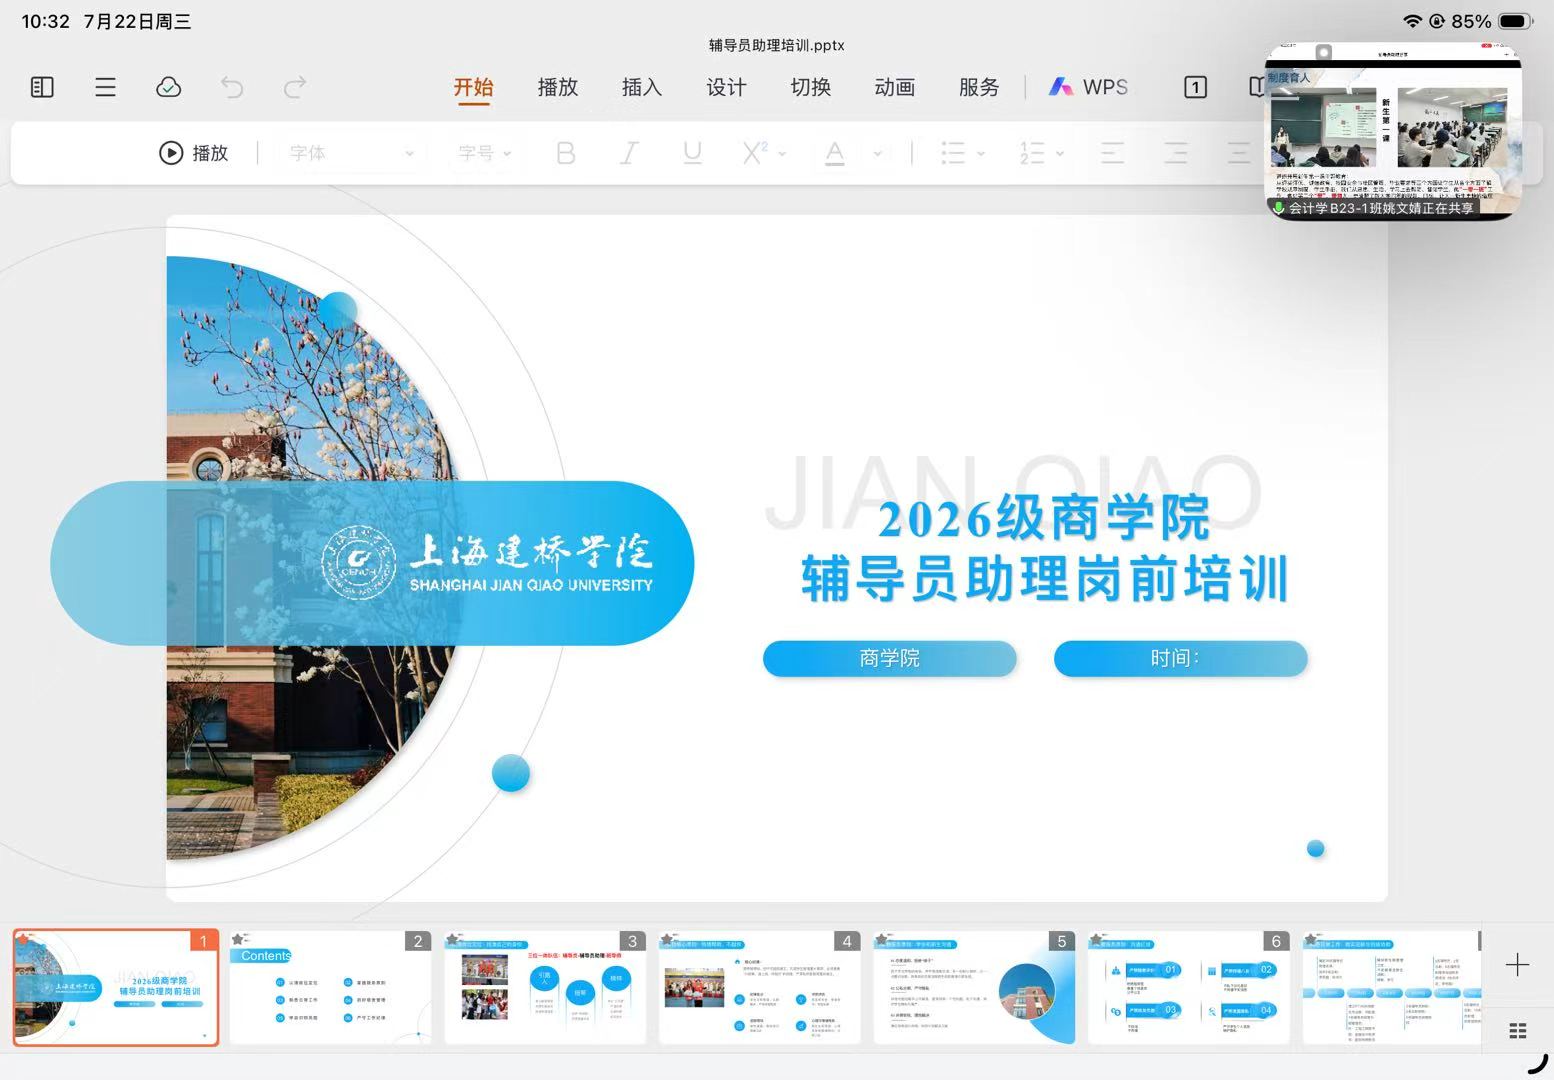Screen dimensions: 1554x1080
Task: Expand bullet list style dropdown
Action: coord(981,153)
